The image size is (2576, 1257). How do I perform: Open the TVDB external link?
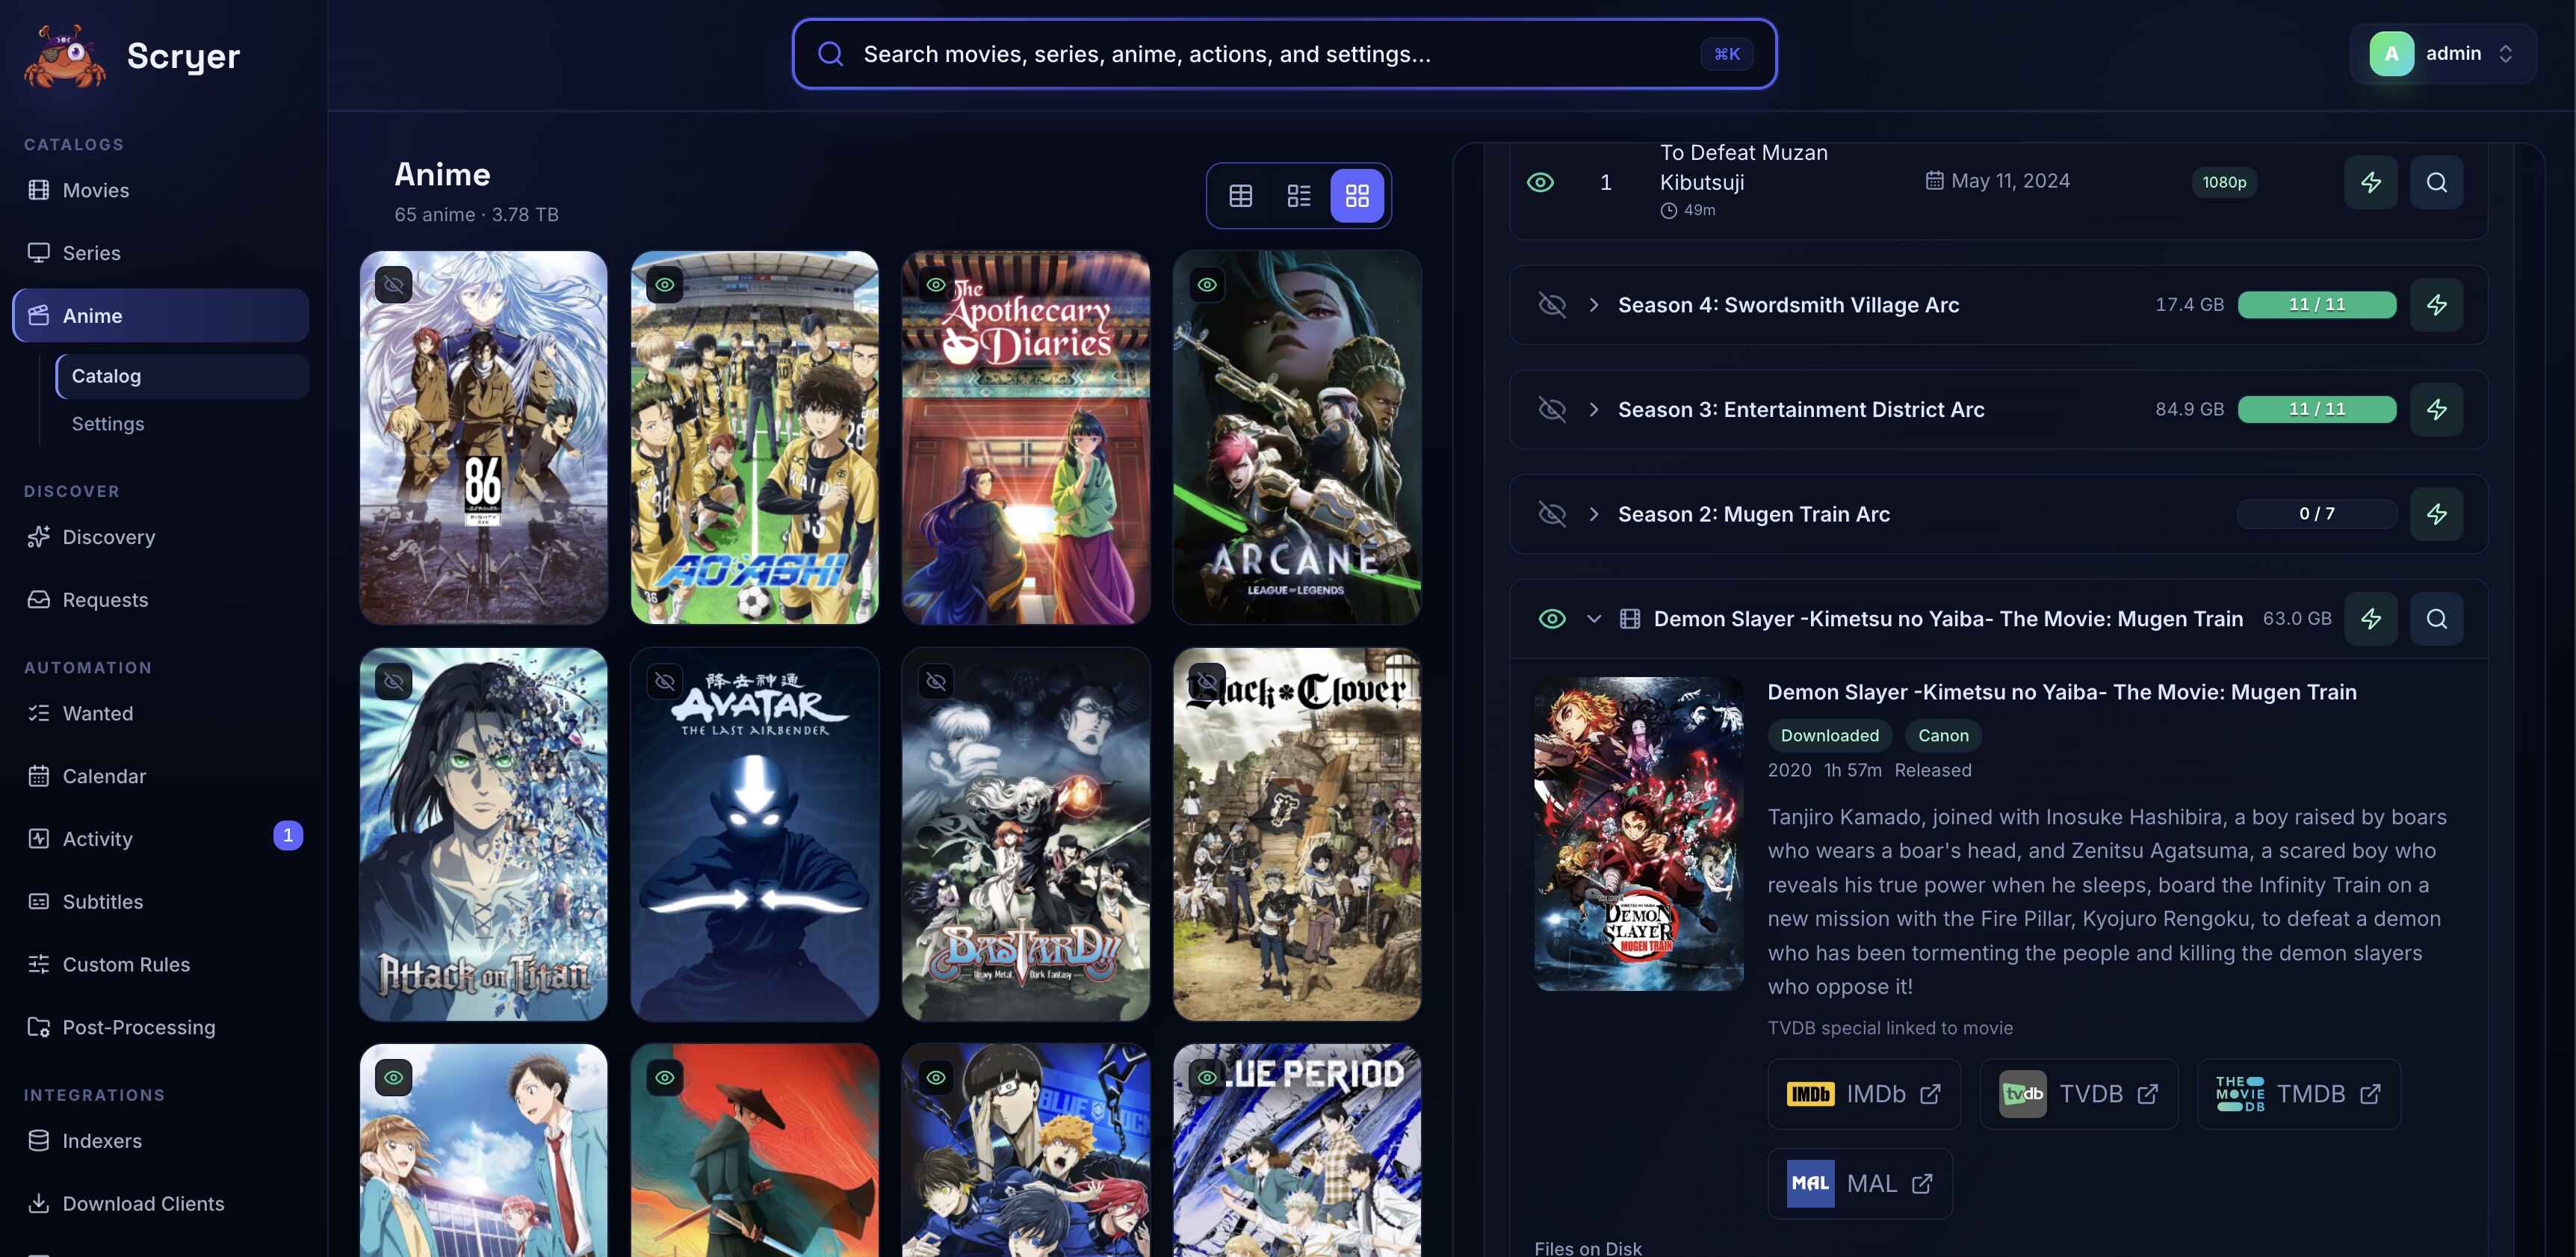coord(2079,1094)
